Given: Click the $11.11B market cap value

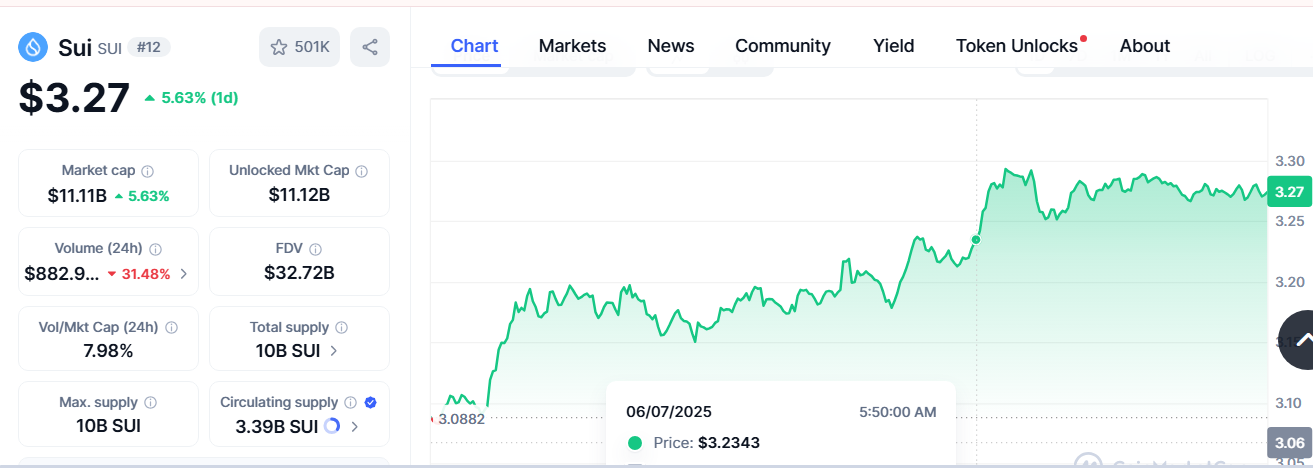Looking at the screenshot, I should tap(77, 195).
